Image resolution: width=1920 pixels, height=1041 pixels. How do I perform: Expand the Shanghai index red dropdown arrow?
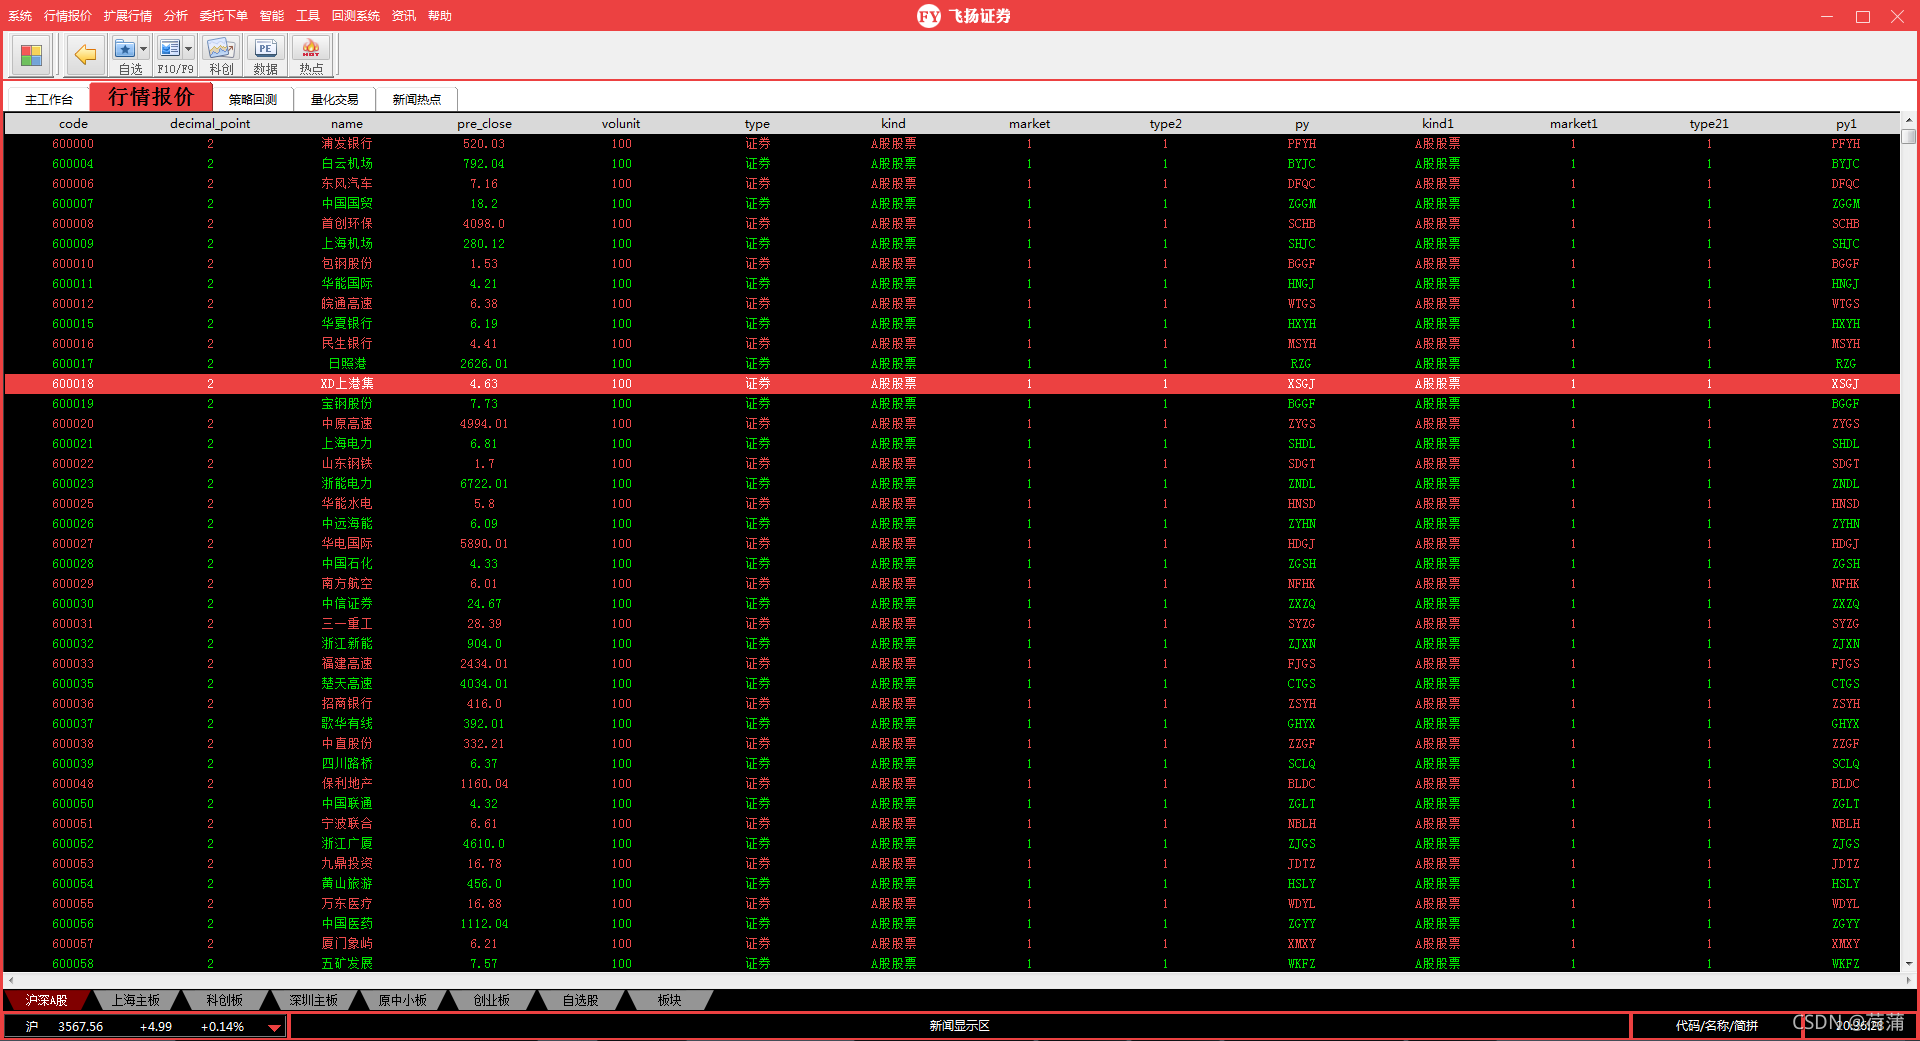(x=274, y=1027)
